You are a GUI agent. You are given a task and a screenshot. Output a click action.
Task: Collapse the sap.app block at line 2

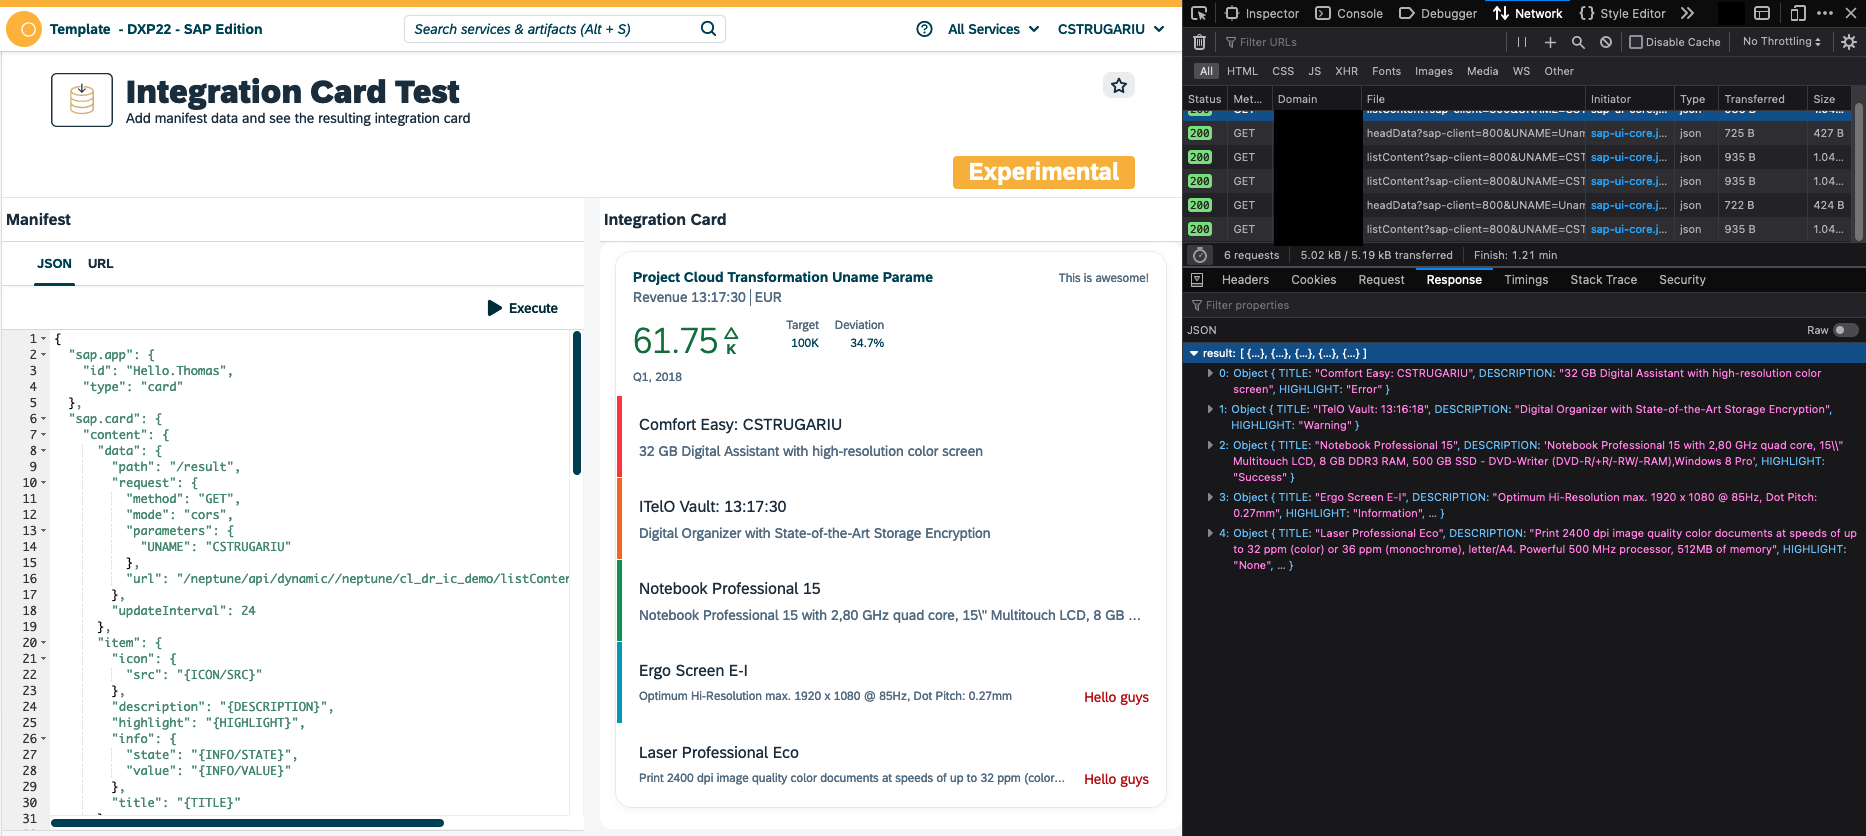point(43,355)
